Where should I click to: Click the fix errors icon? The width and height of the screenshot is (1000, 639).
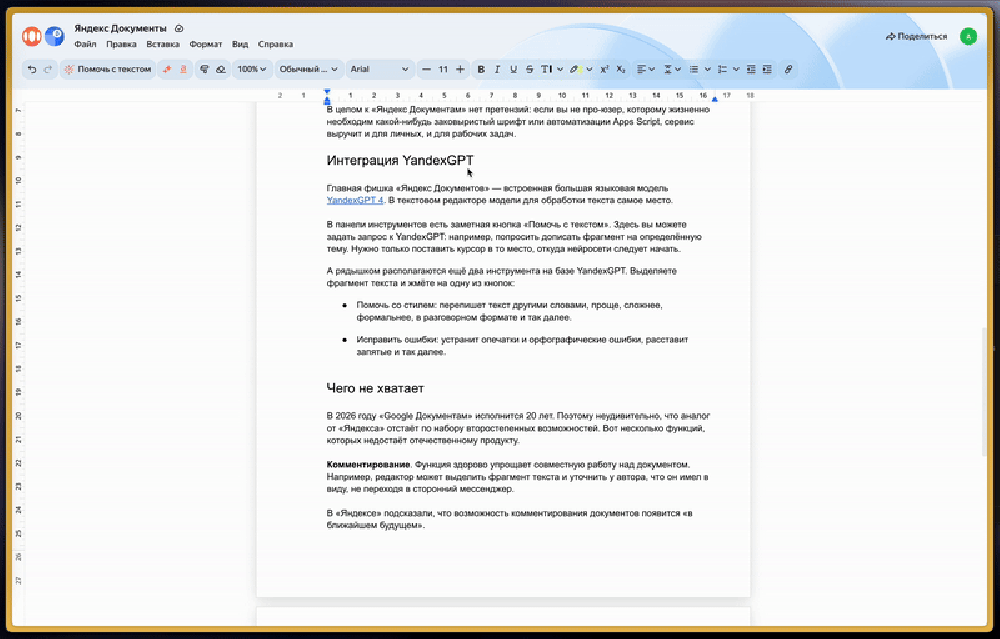coord(183,70)
